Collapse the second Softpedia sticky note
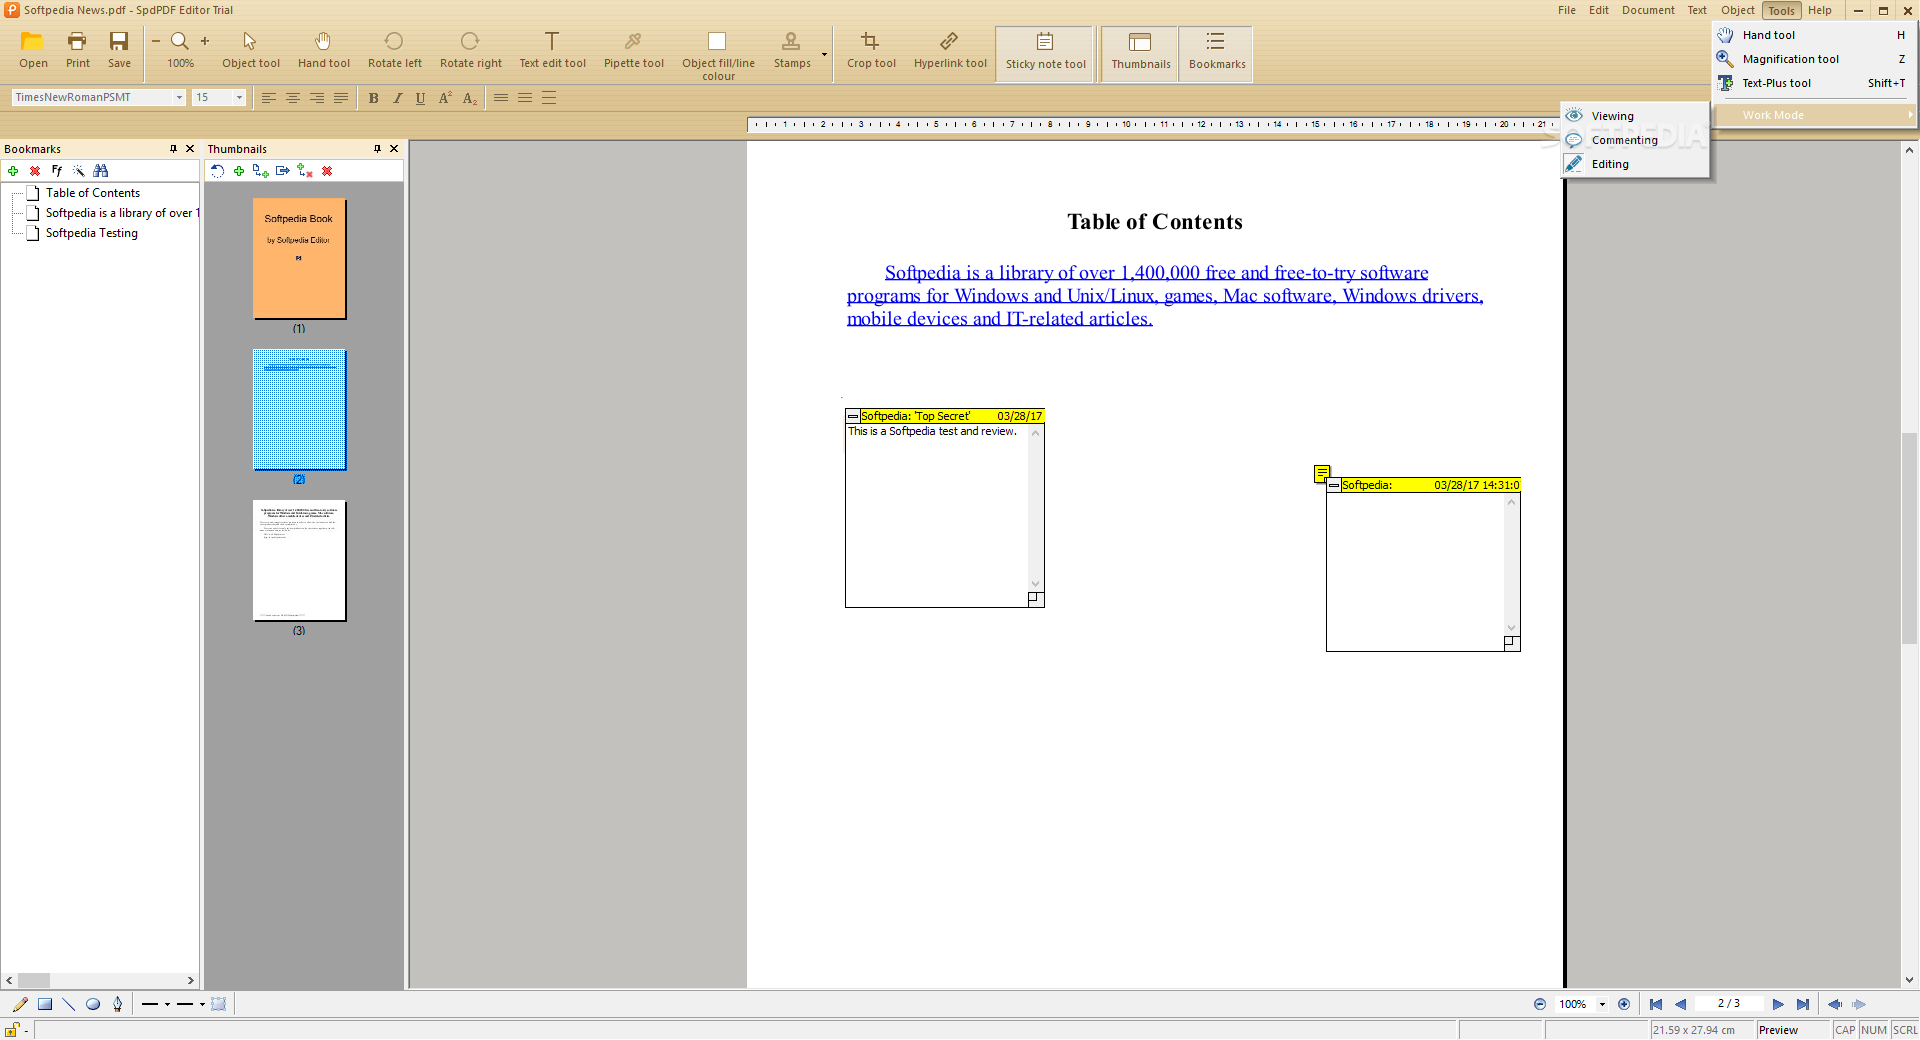 point(1334,485)
